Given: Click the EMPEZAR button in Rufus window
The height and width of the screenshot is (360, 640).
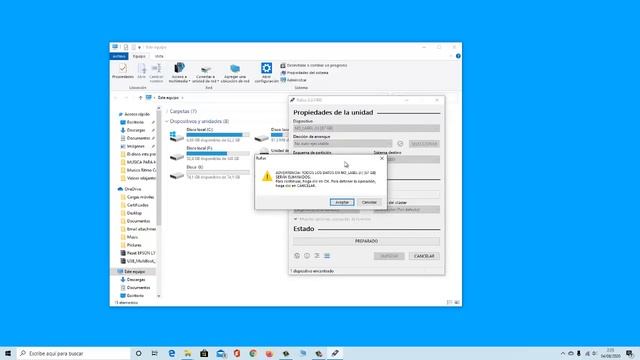Looking at the screenshot, I should tap(389, 256).
